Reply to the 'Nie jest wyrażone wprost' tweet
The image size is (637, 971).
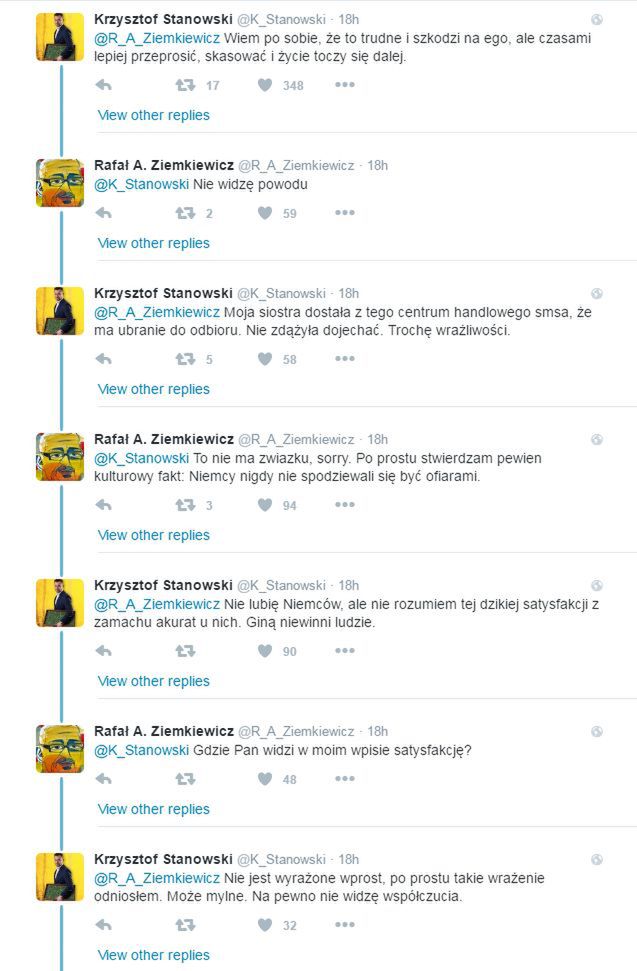coord(103,925)
